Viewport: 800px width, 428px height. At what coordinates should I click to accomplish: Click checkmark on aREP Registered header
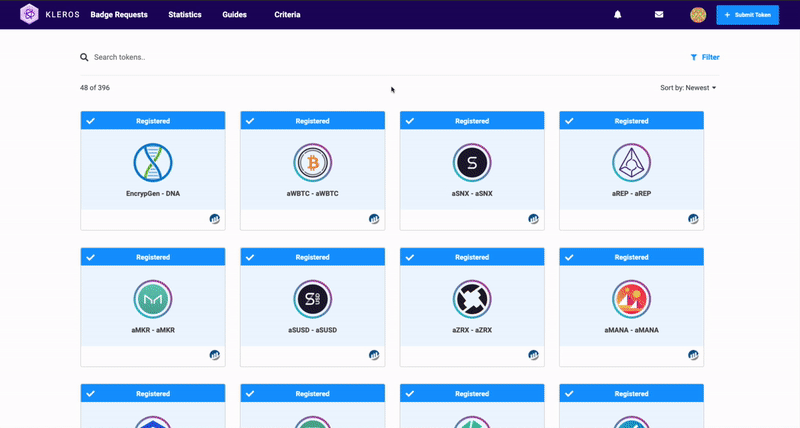point(569,121)
